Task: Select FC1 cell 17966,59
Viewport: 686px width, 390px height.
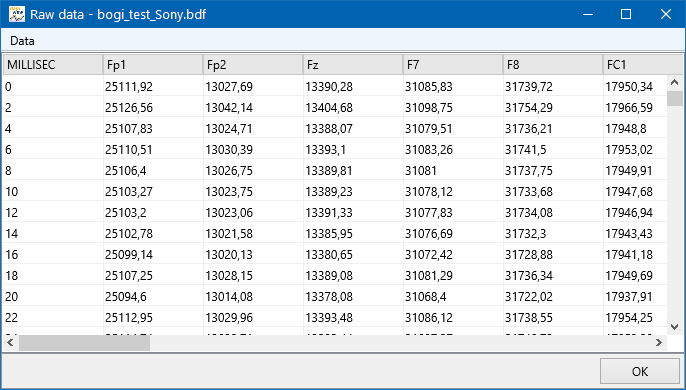Action: (x=635, y=108)
